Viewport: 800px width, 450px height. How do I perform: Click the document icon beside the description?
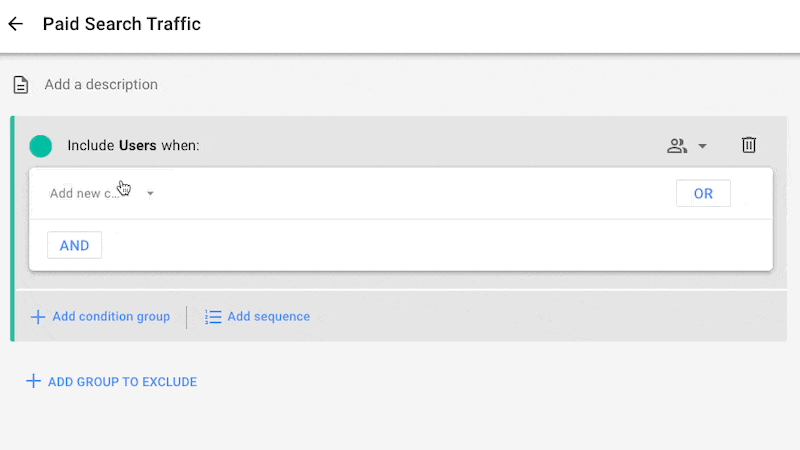(20, 85)
